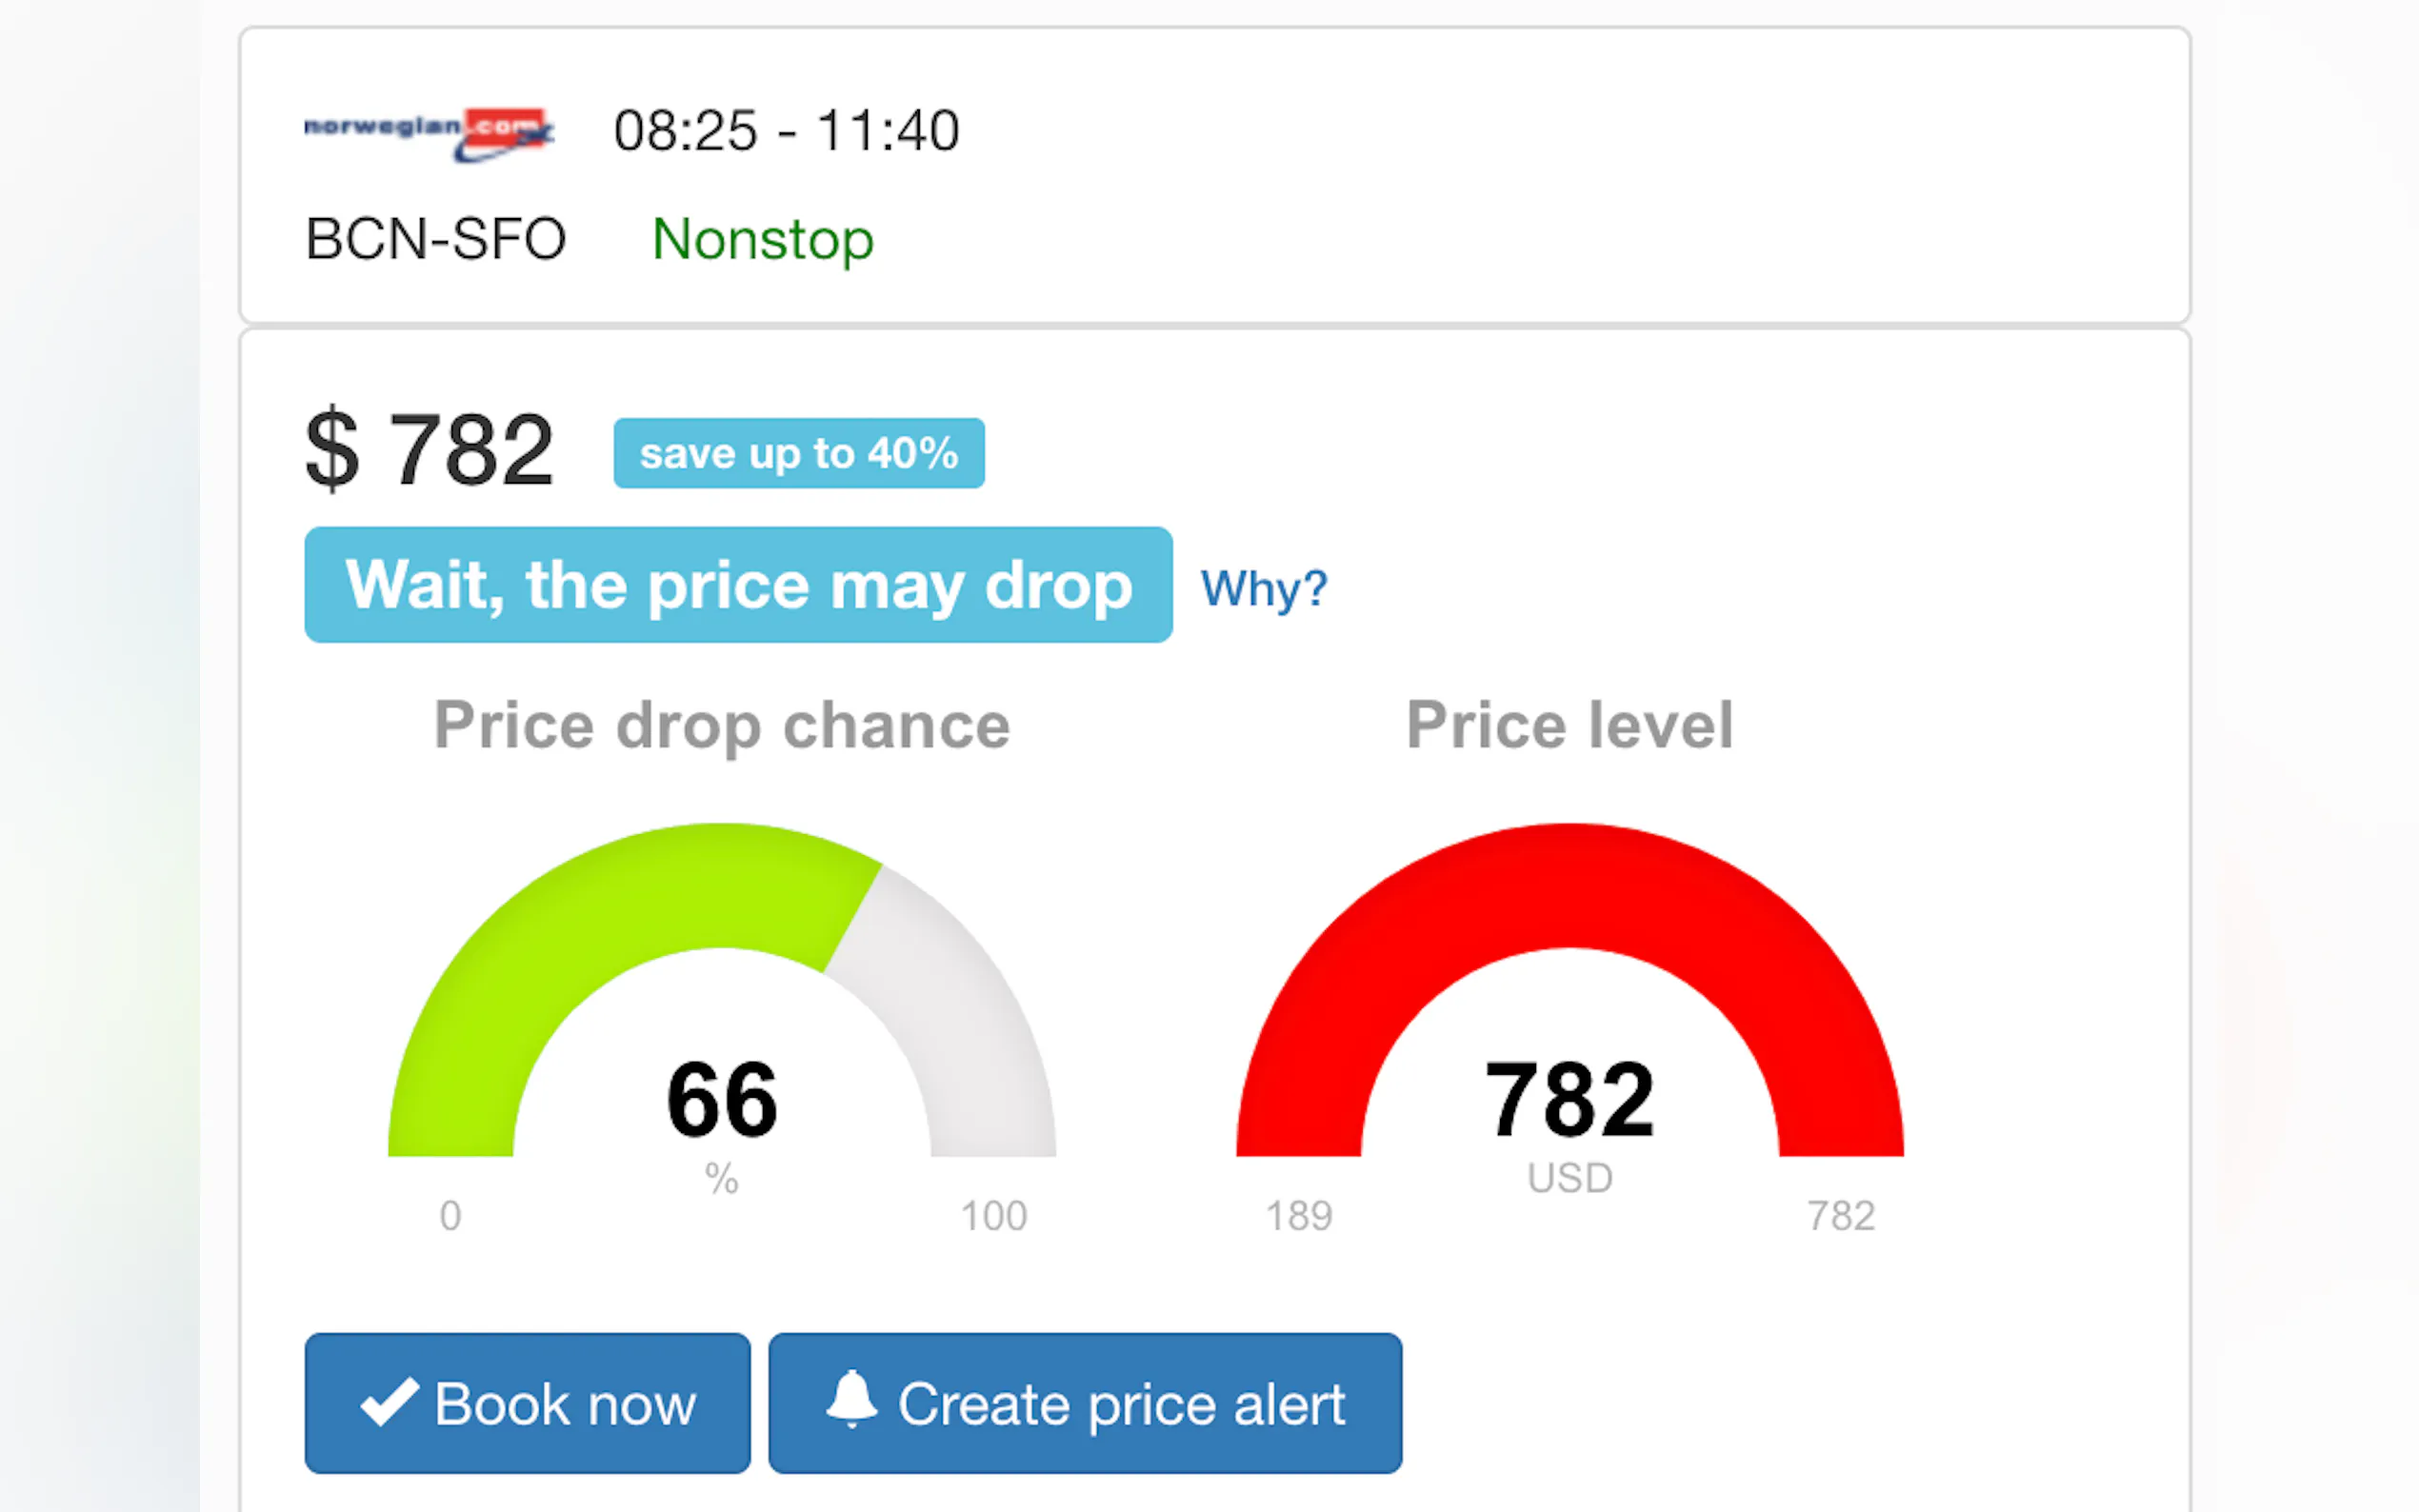Click the 100 maximum label on chance gauge

coord(993,1216)
